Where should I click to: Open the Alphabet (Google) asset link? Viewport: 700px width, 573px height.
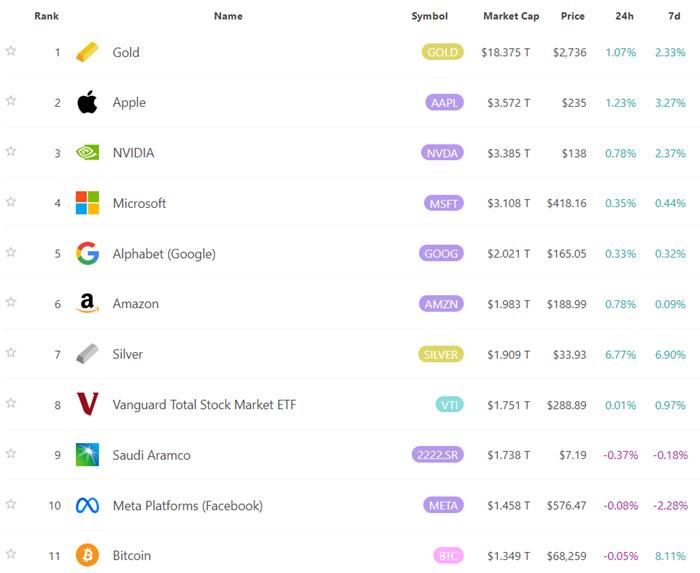pyautogui.click(x=164, y=254)
